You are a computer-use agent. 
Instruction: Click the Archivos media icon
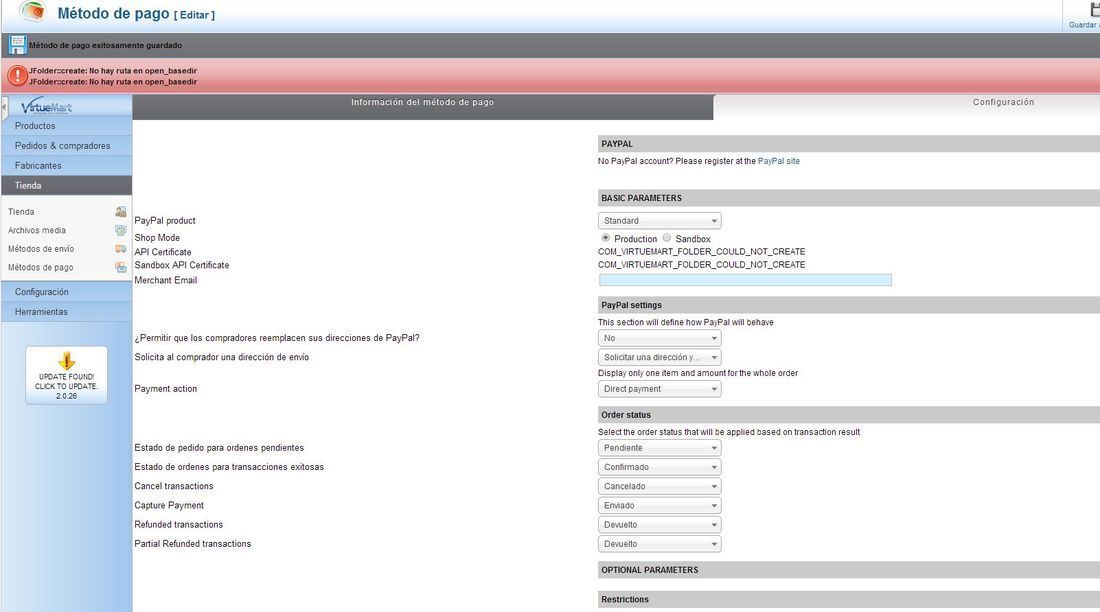click(121, 230)
